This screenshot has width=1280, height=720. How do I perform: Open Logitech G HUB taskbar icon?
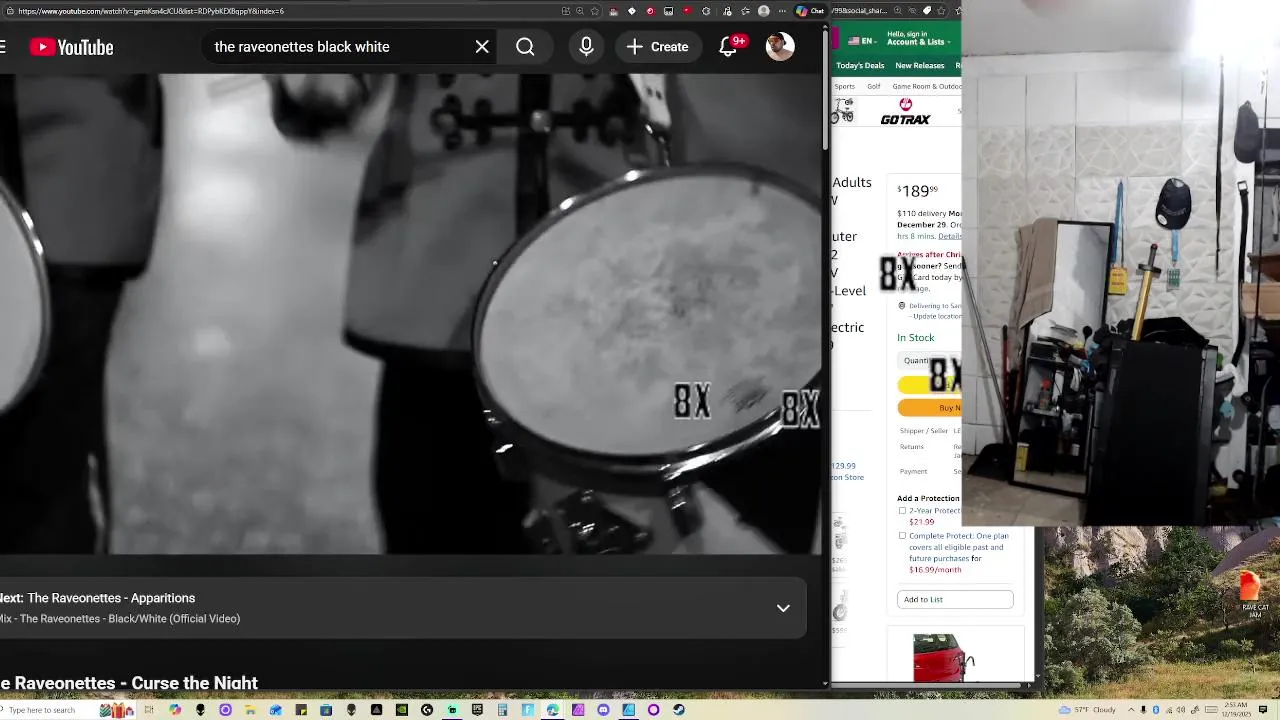pyautogui.click(x=427, y=710)
